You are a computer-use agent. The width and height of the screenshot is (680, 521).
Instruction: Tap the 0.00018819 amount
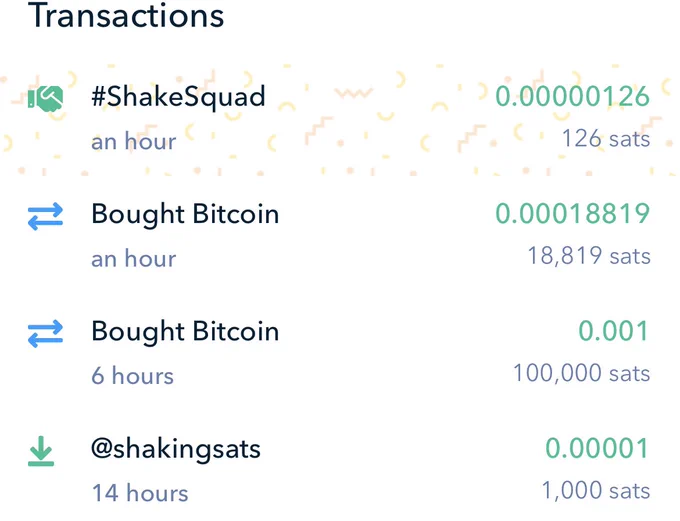572,213
